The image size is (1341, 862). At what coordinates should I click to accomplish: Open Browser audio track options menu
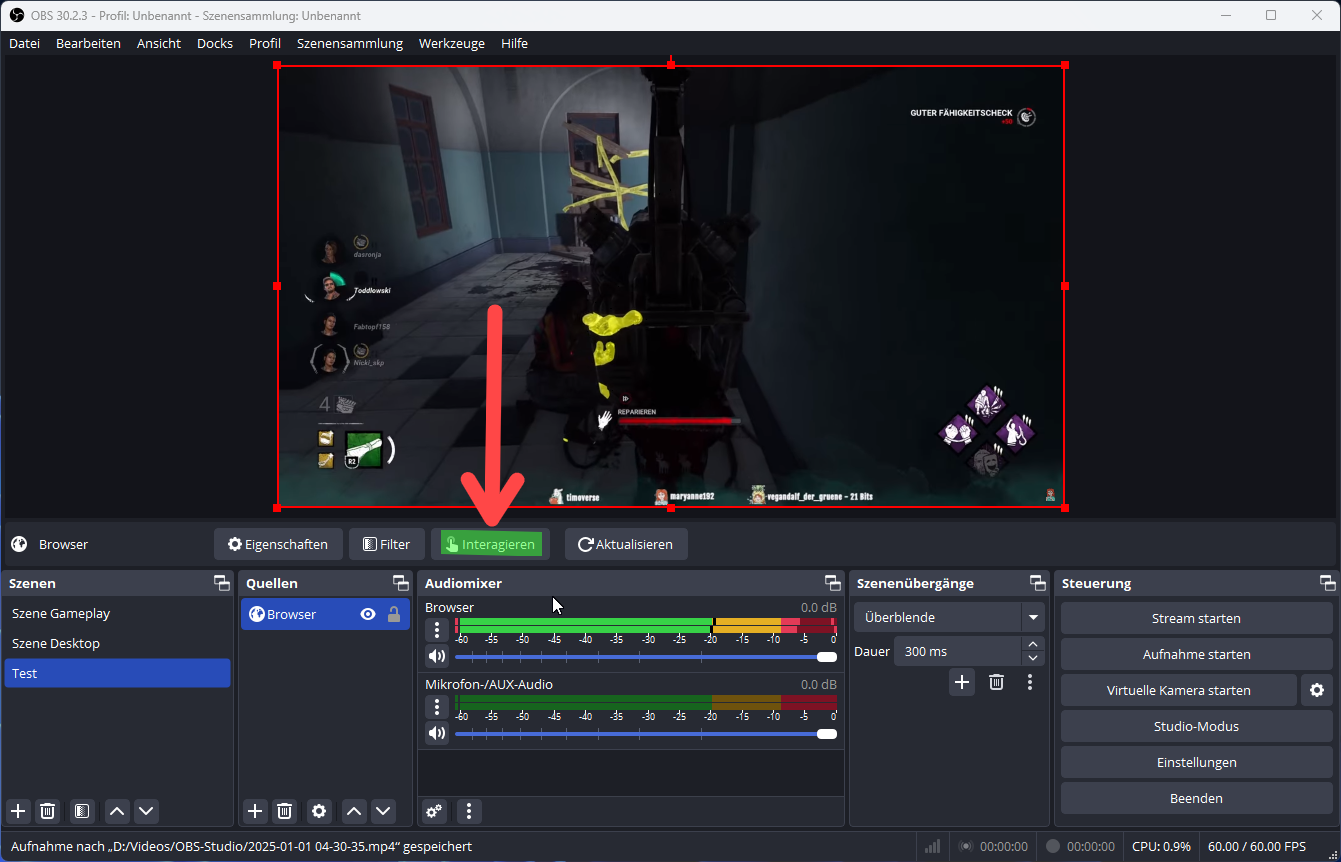437,630
